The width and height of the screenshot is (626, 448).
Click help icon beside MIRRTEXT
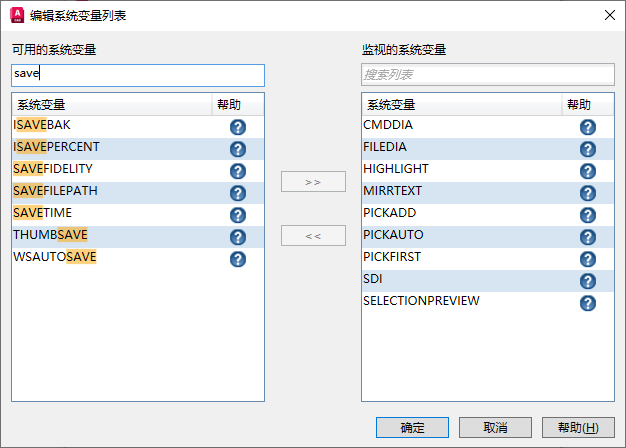click(588, 193)
